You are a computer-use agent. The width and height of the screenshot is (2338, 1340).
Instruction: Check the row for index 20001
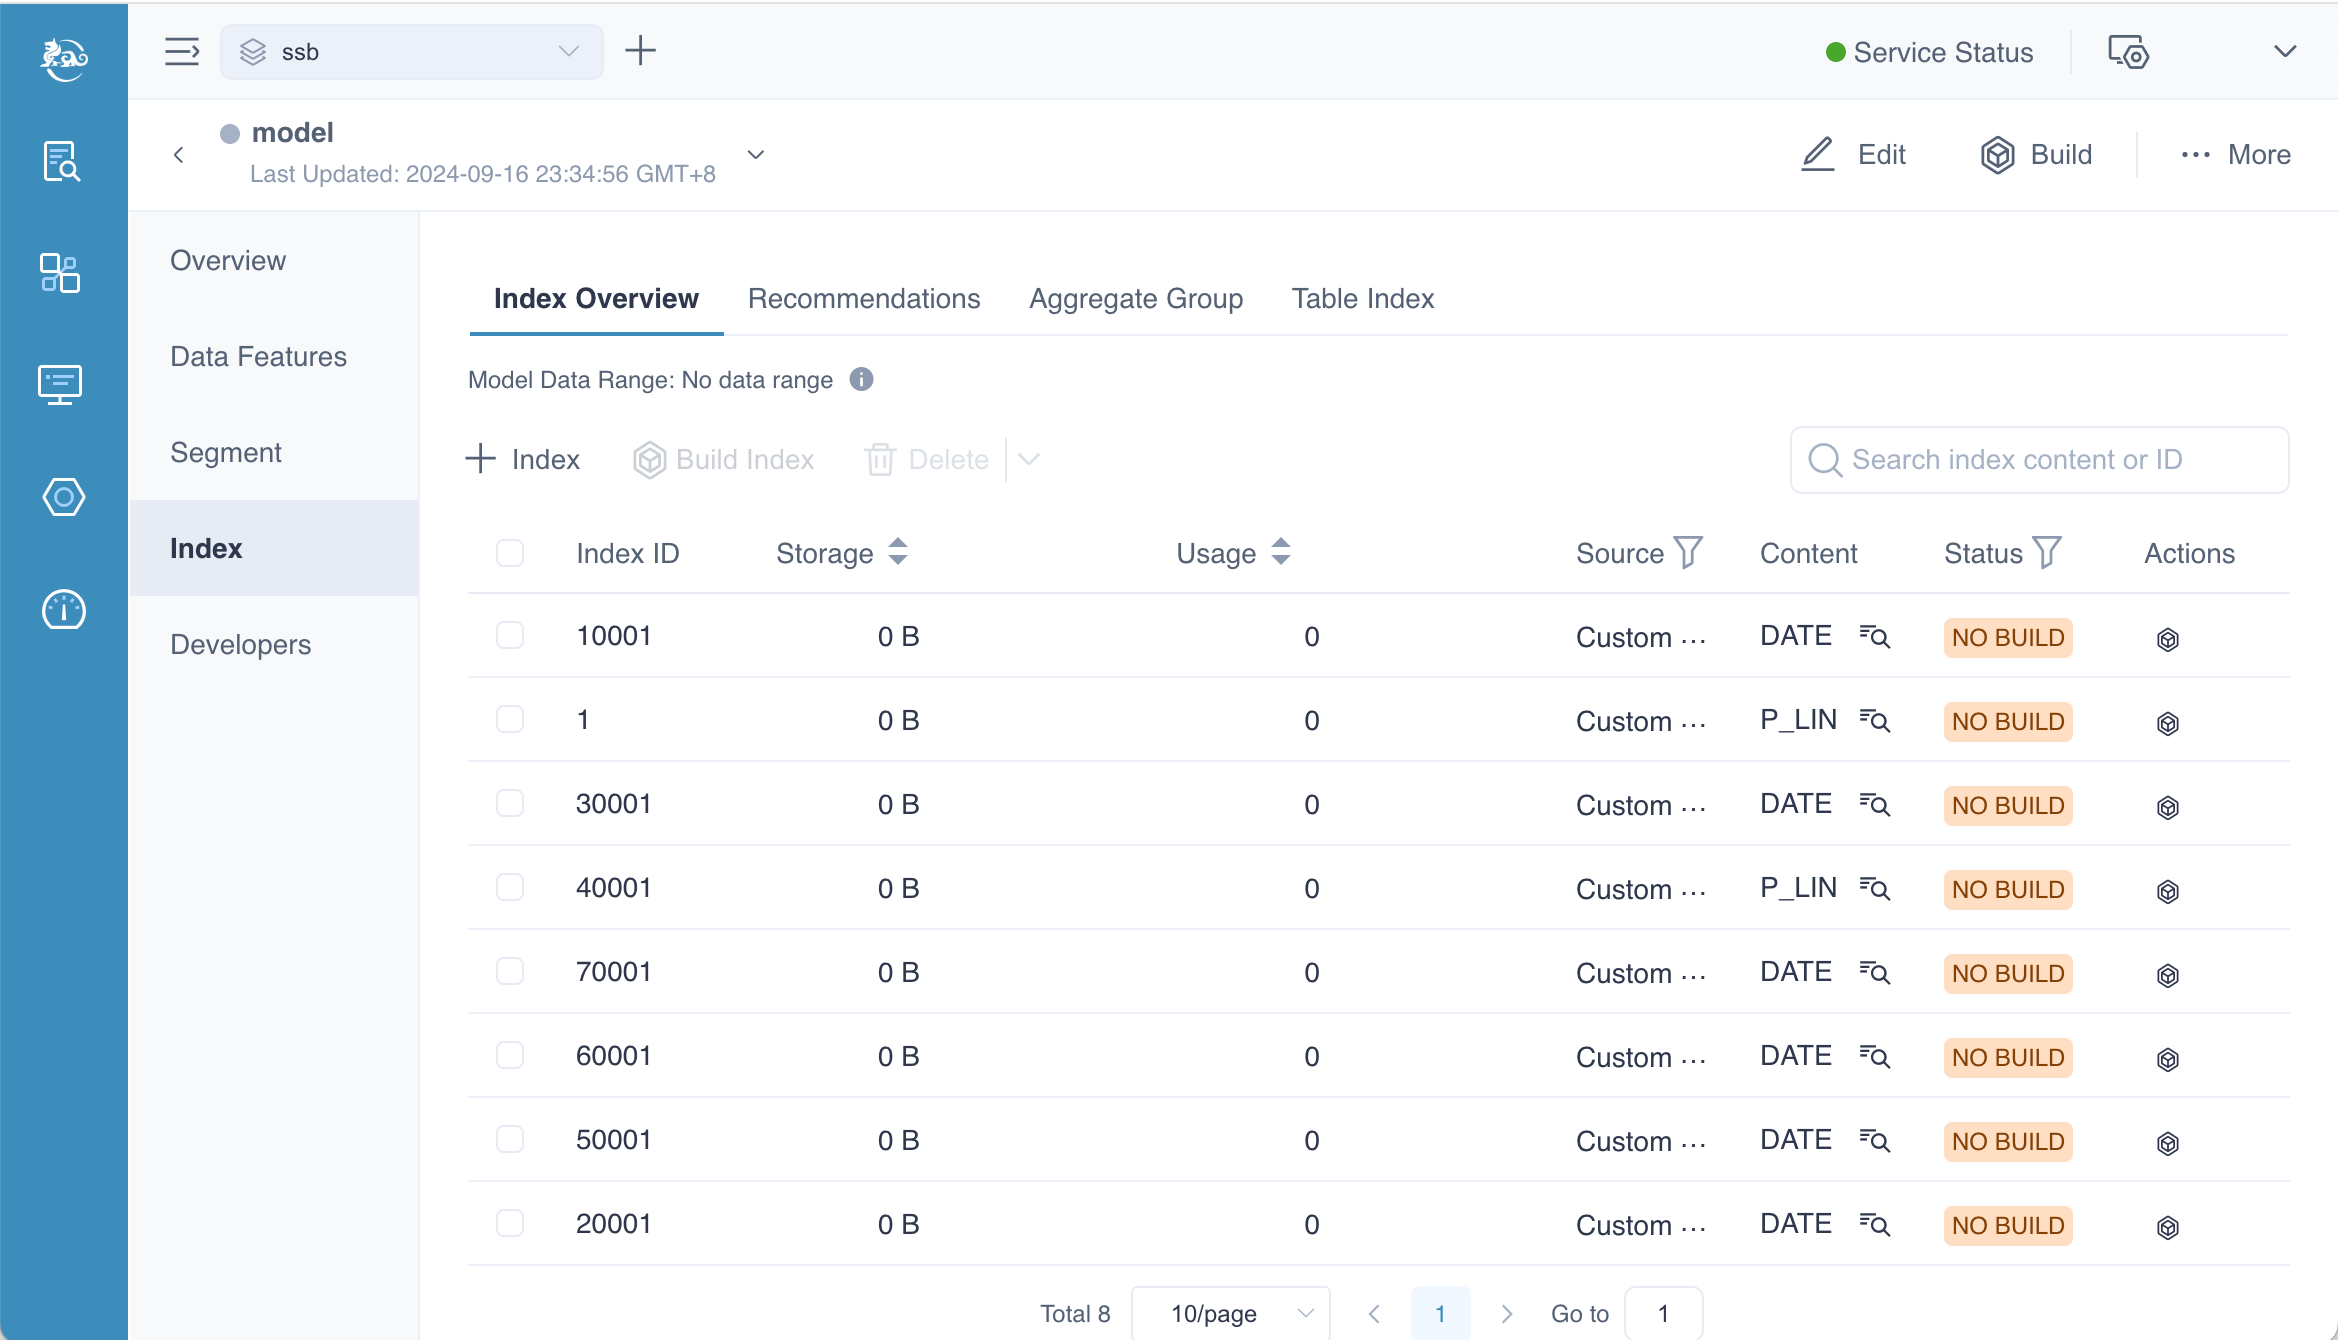pos(510,1223)
